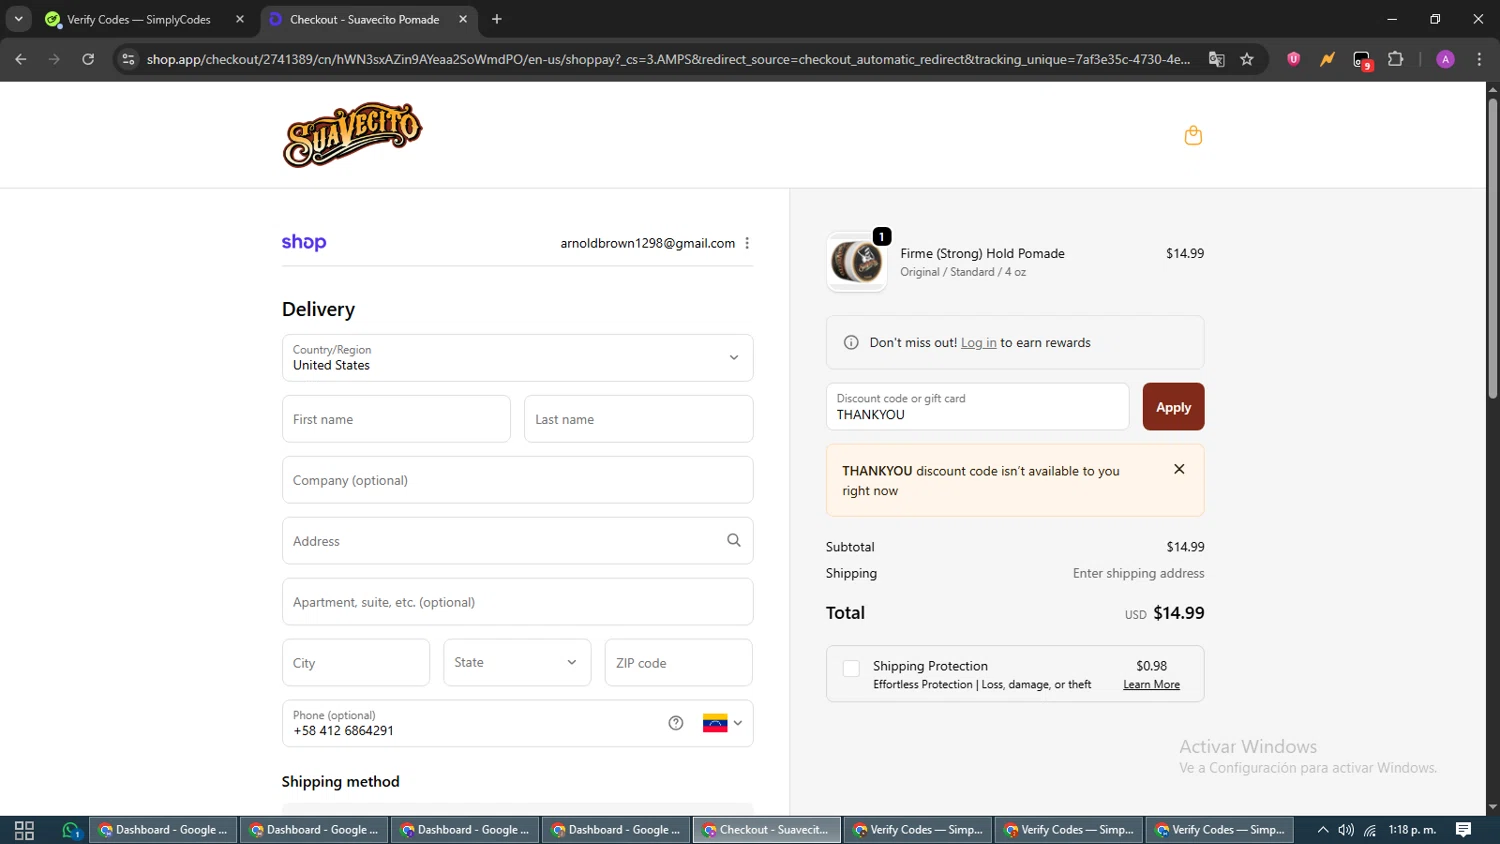Click the info icon beside Don't miss out
Image resolution: width=1500 pixels, height=844 pixels.
click(851, 343)
